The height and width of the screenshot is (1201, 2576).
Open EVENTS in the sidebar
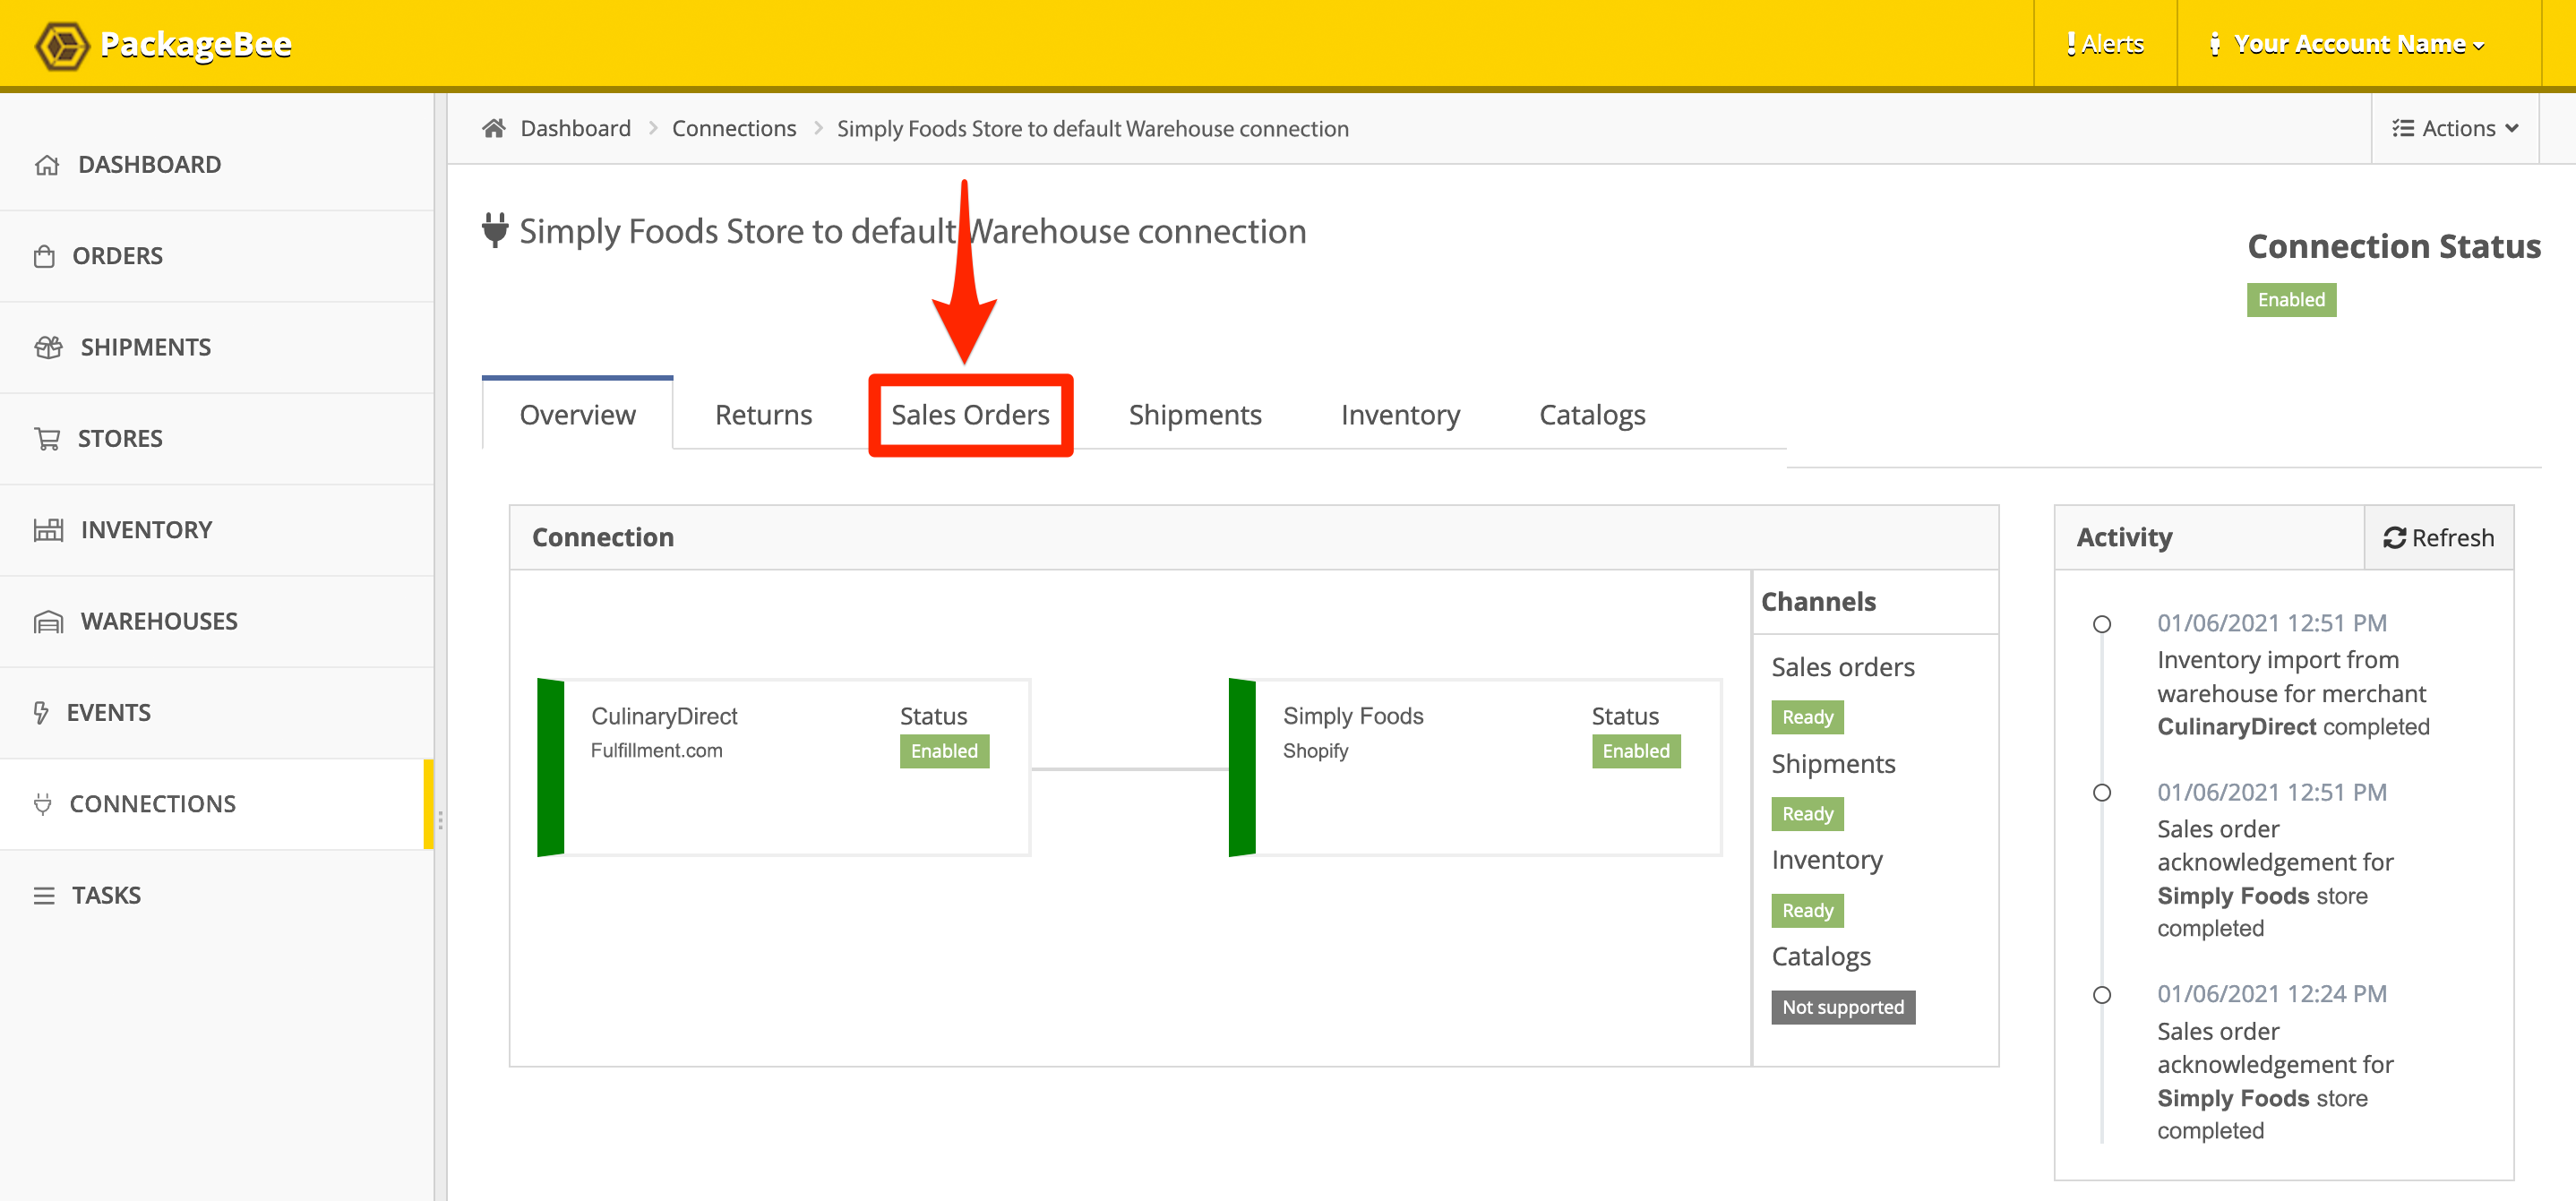pos(217,713)
